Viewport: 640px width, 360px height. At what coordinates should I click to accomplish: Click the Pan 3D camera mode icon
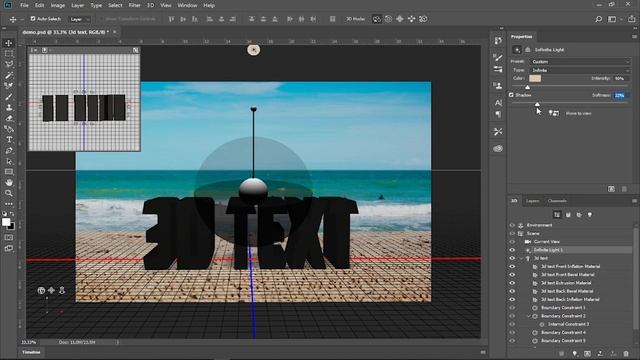pyautogui.click(x=400, y=19)
